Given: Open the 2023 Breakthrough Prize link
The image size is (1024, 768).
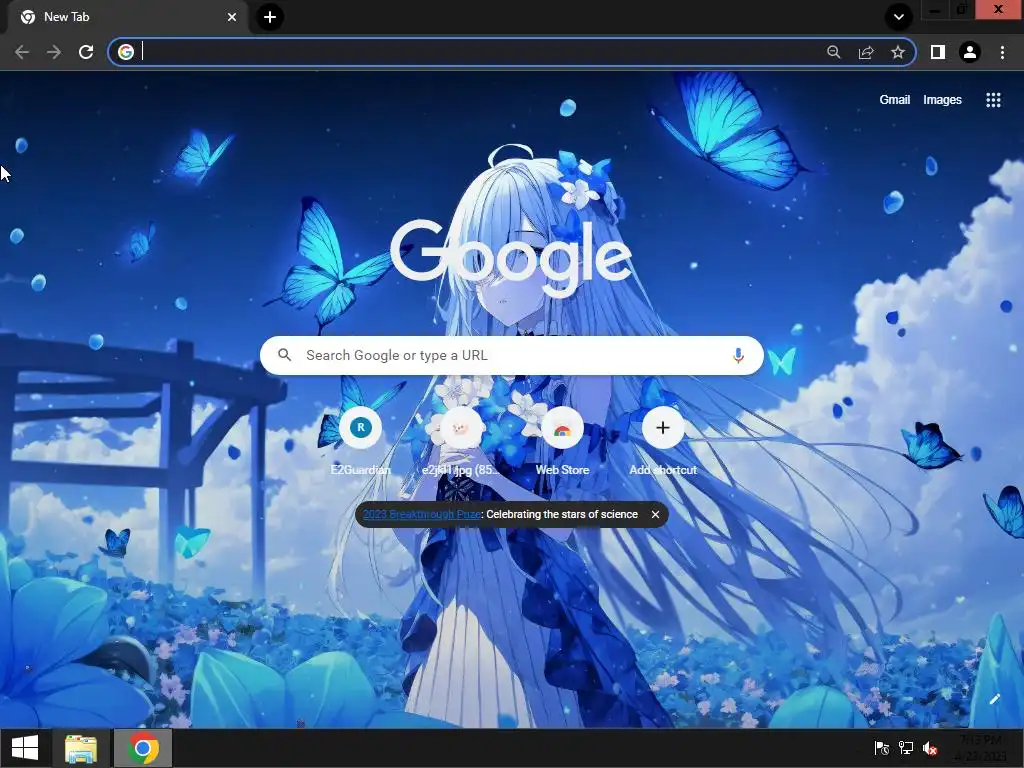Looking at the screenshot, I should pos(421,514).
